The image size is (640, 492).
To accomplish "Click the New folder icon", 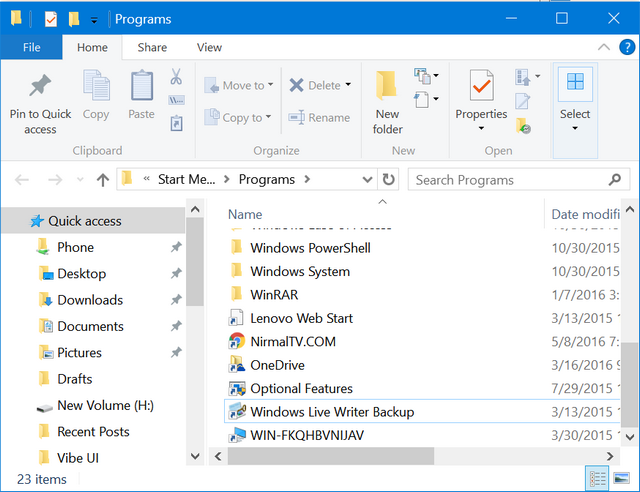I will [386, 85].
